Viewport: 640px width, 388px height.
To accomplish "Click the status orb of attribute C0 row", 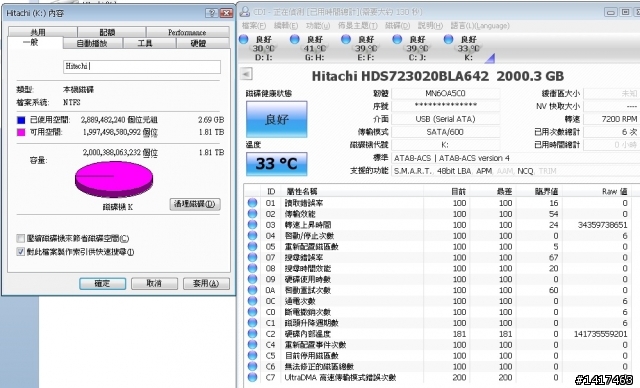I will (252, 312).
